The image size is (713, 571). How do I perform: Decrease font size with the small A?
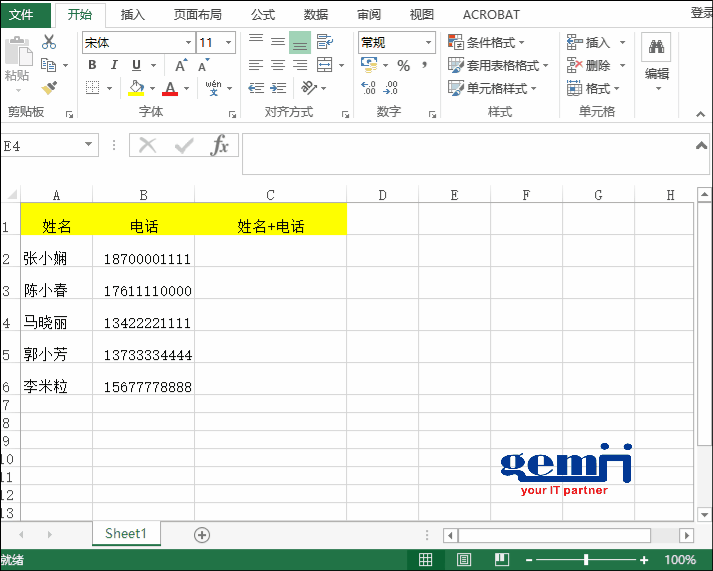[204, 65]
